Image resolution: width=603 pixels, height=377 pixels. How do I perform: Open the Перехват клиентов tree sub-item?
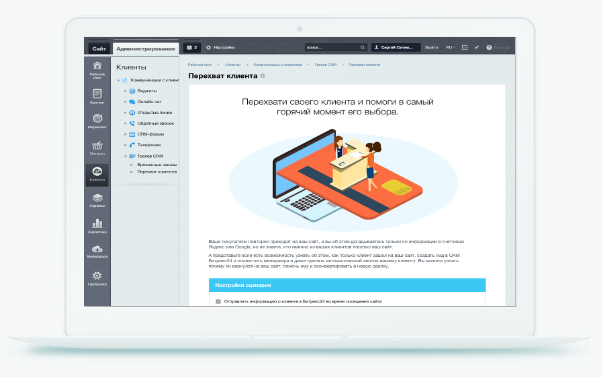tap(157, 172)
